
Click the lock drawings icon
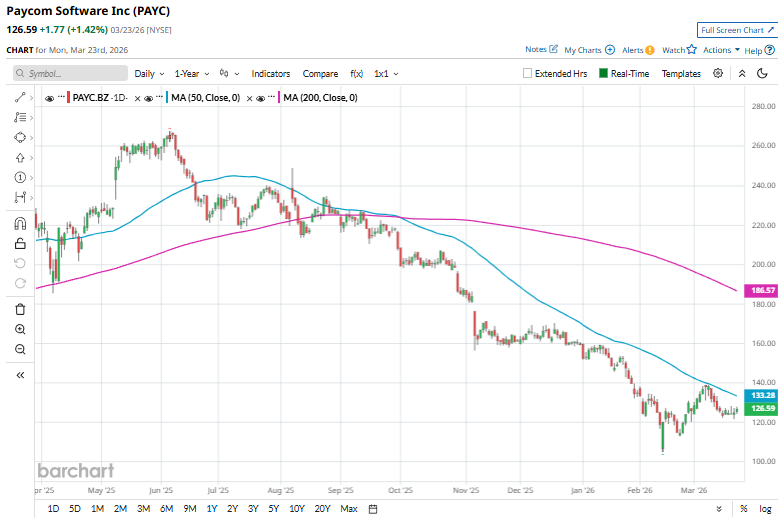20,243
